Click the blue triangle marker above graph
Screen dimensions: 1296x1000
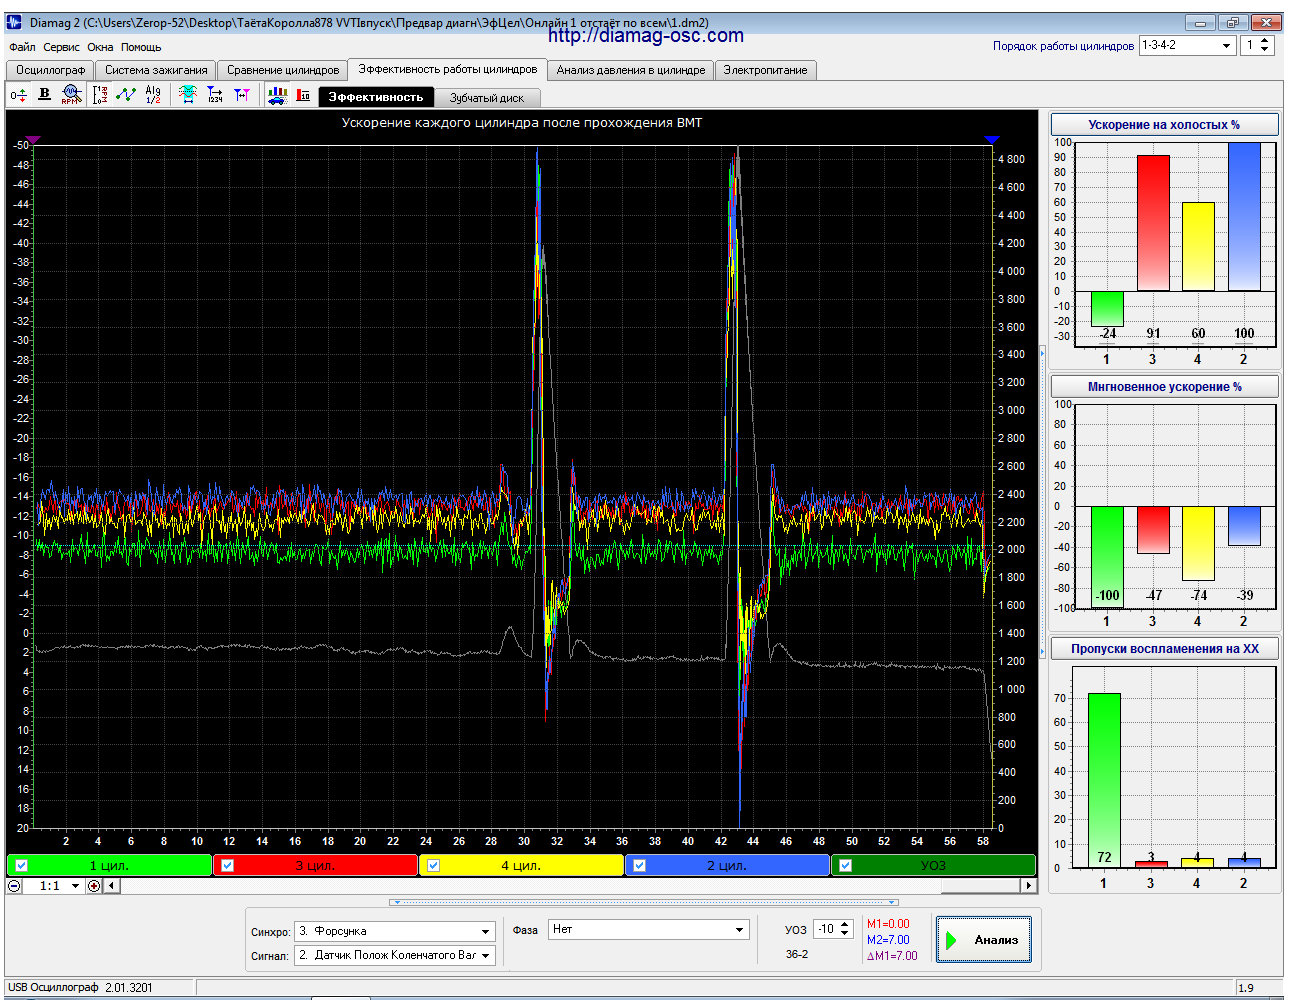coord(992,140)
